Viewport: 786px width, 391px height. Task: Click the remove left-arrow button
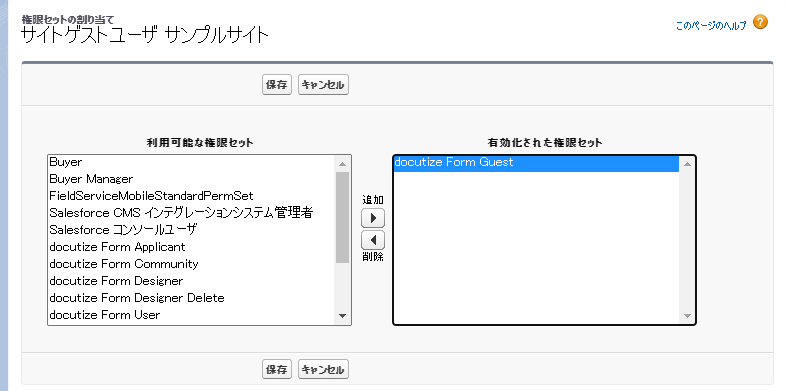373,240
